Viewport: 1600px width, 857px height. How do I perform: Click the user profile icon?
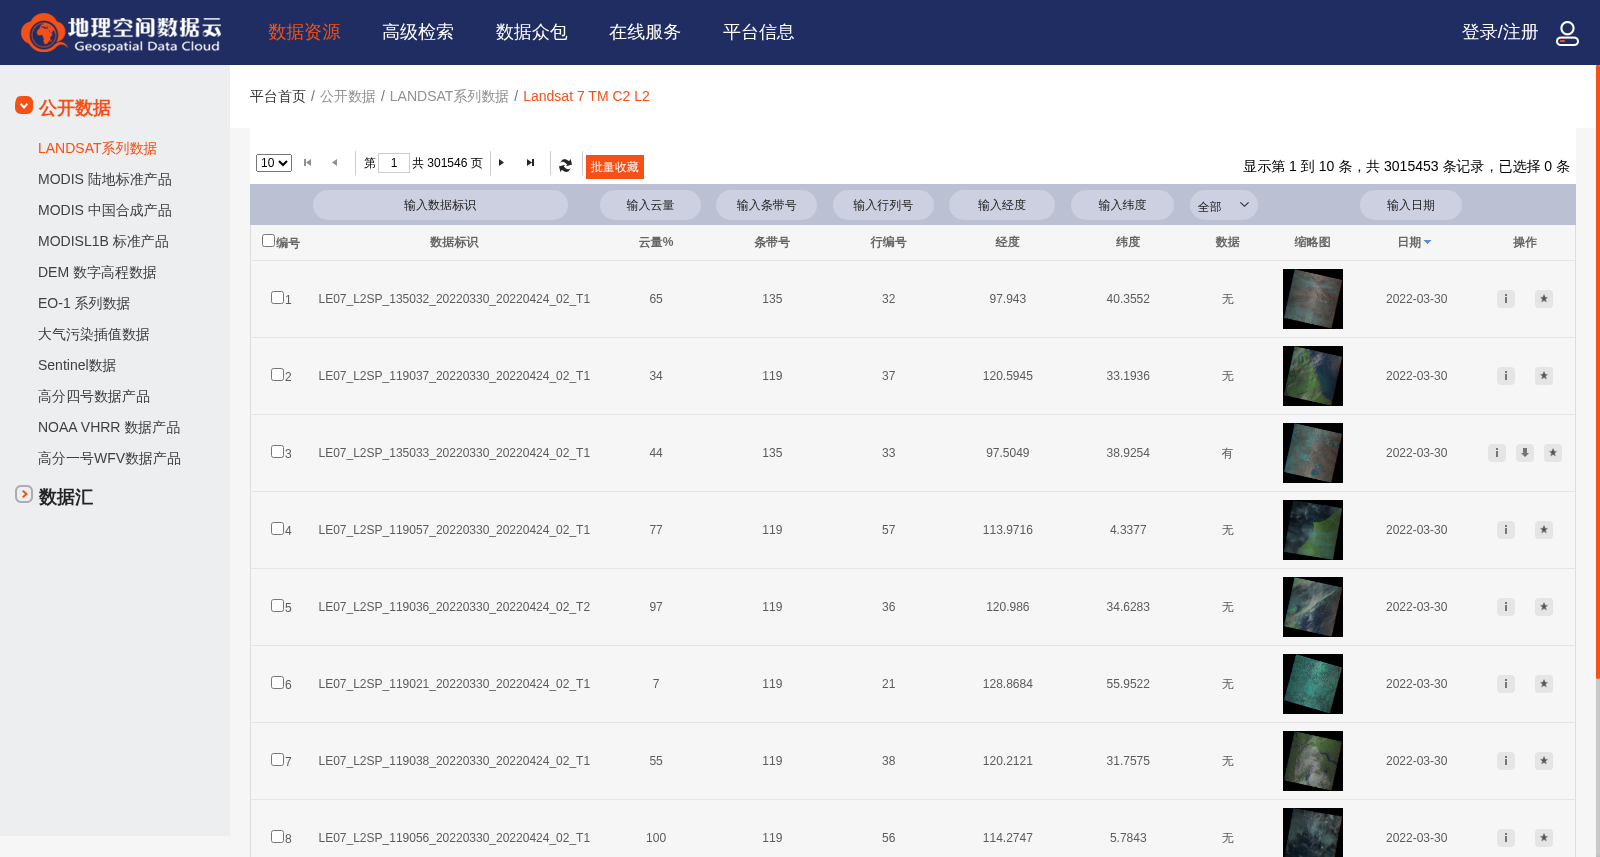[1567, 33]
